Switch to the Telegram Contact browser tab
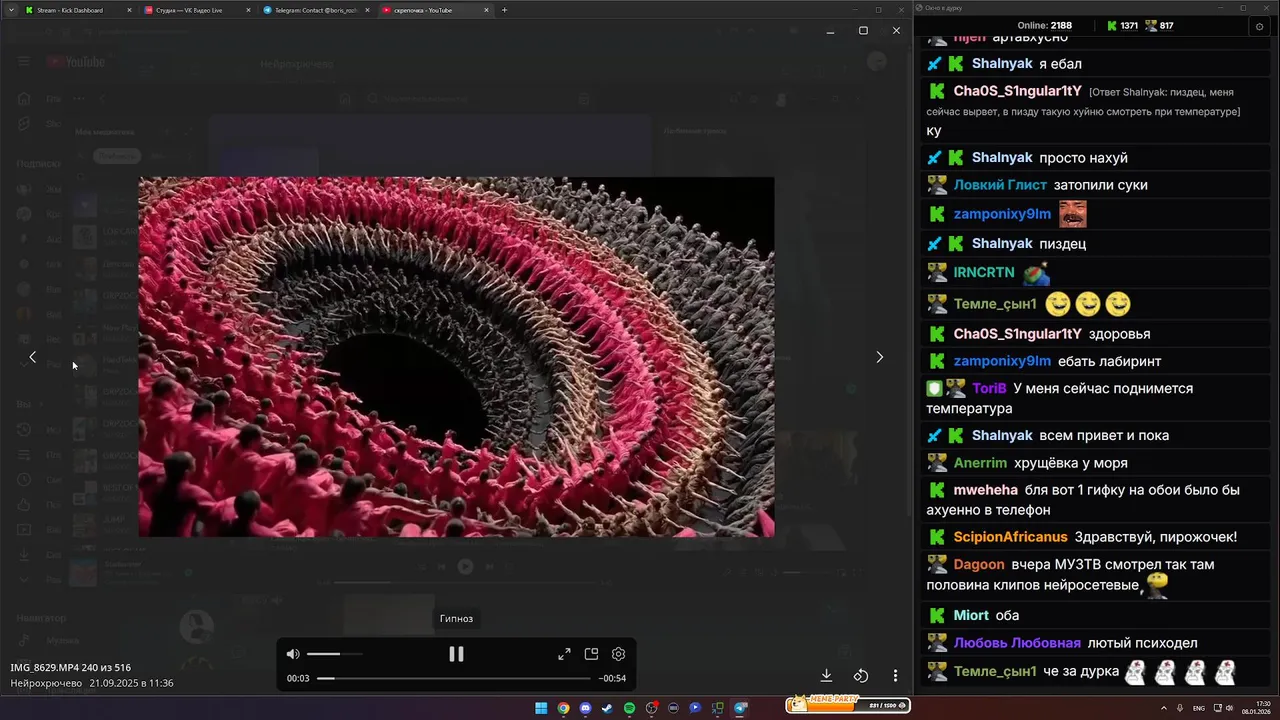 316,10
